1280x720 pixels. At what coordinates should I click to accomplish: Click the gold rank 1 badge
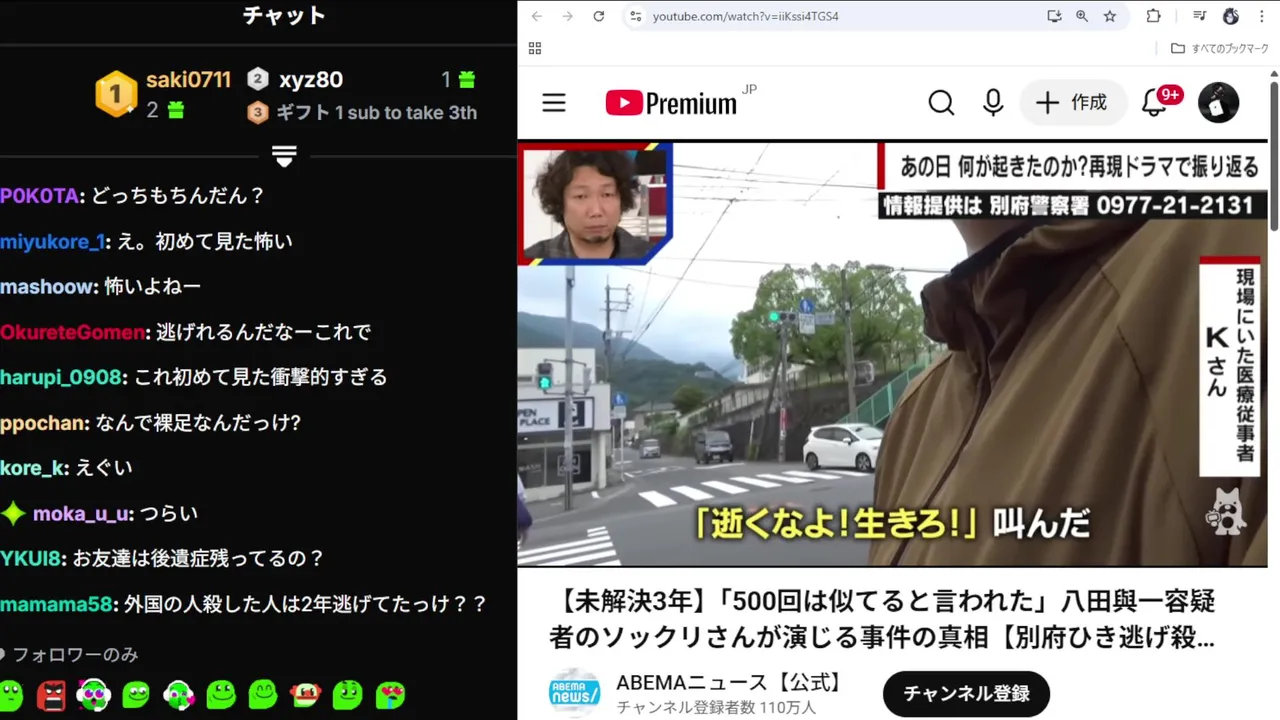[116, 94]
